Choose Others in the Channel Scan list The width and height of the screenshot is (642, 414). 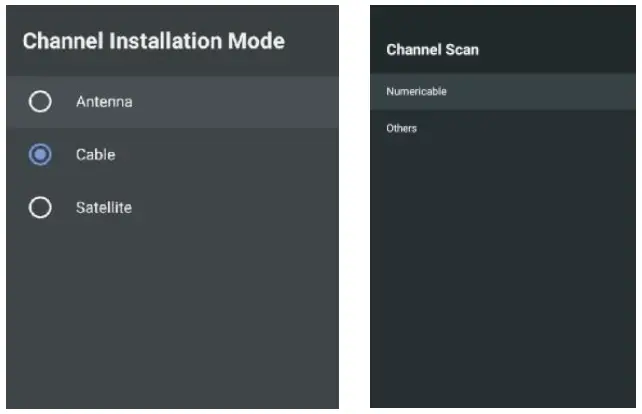pyautogui.click(x=402, y=129)
